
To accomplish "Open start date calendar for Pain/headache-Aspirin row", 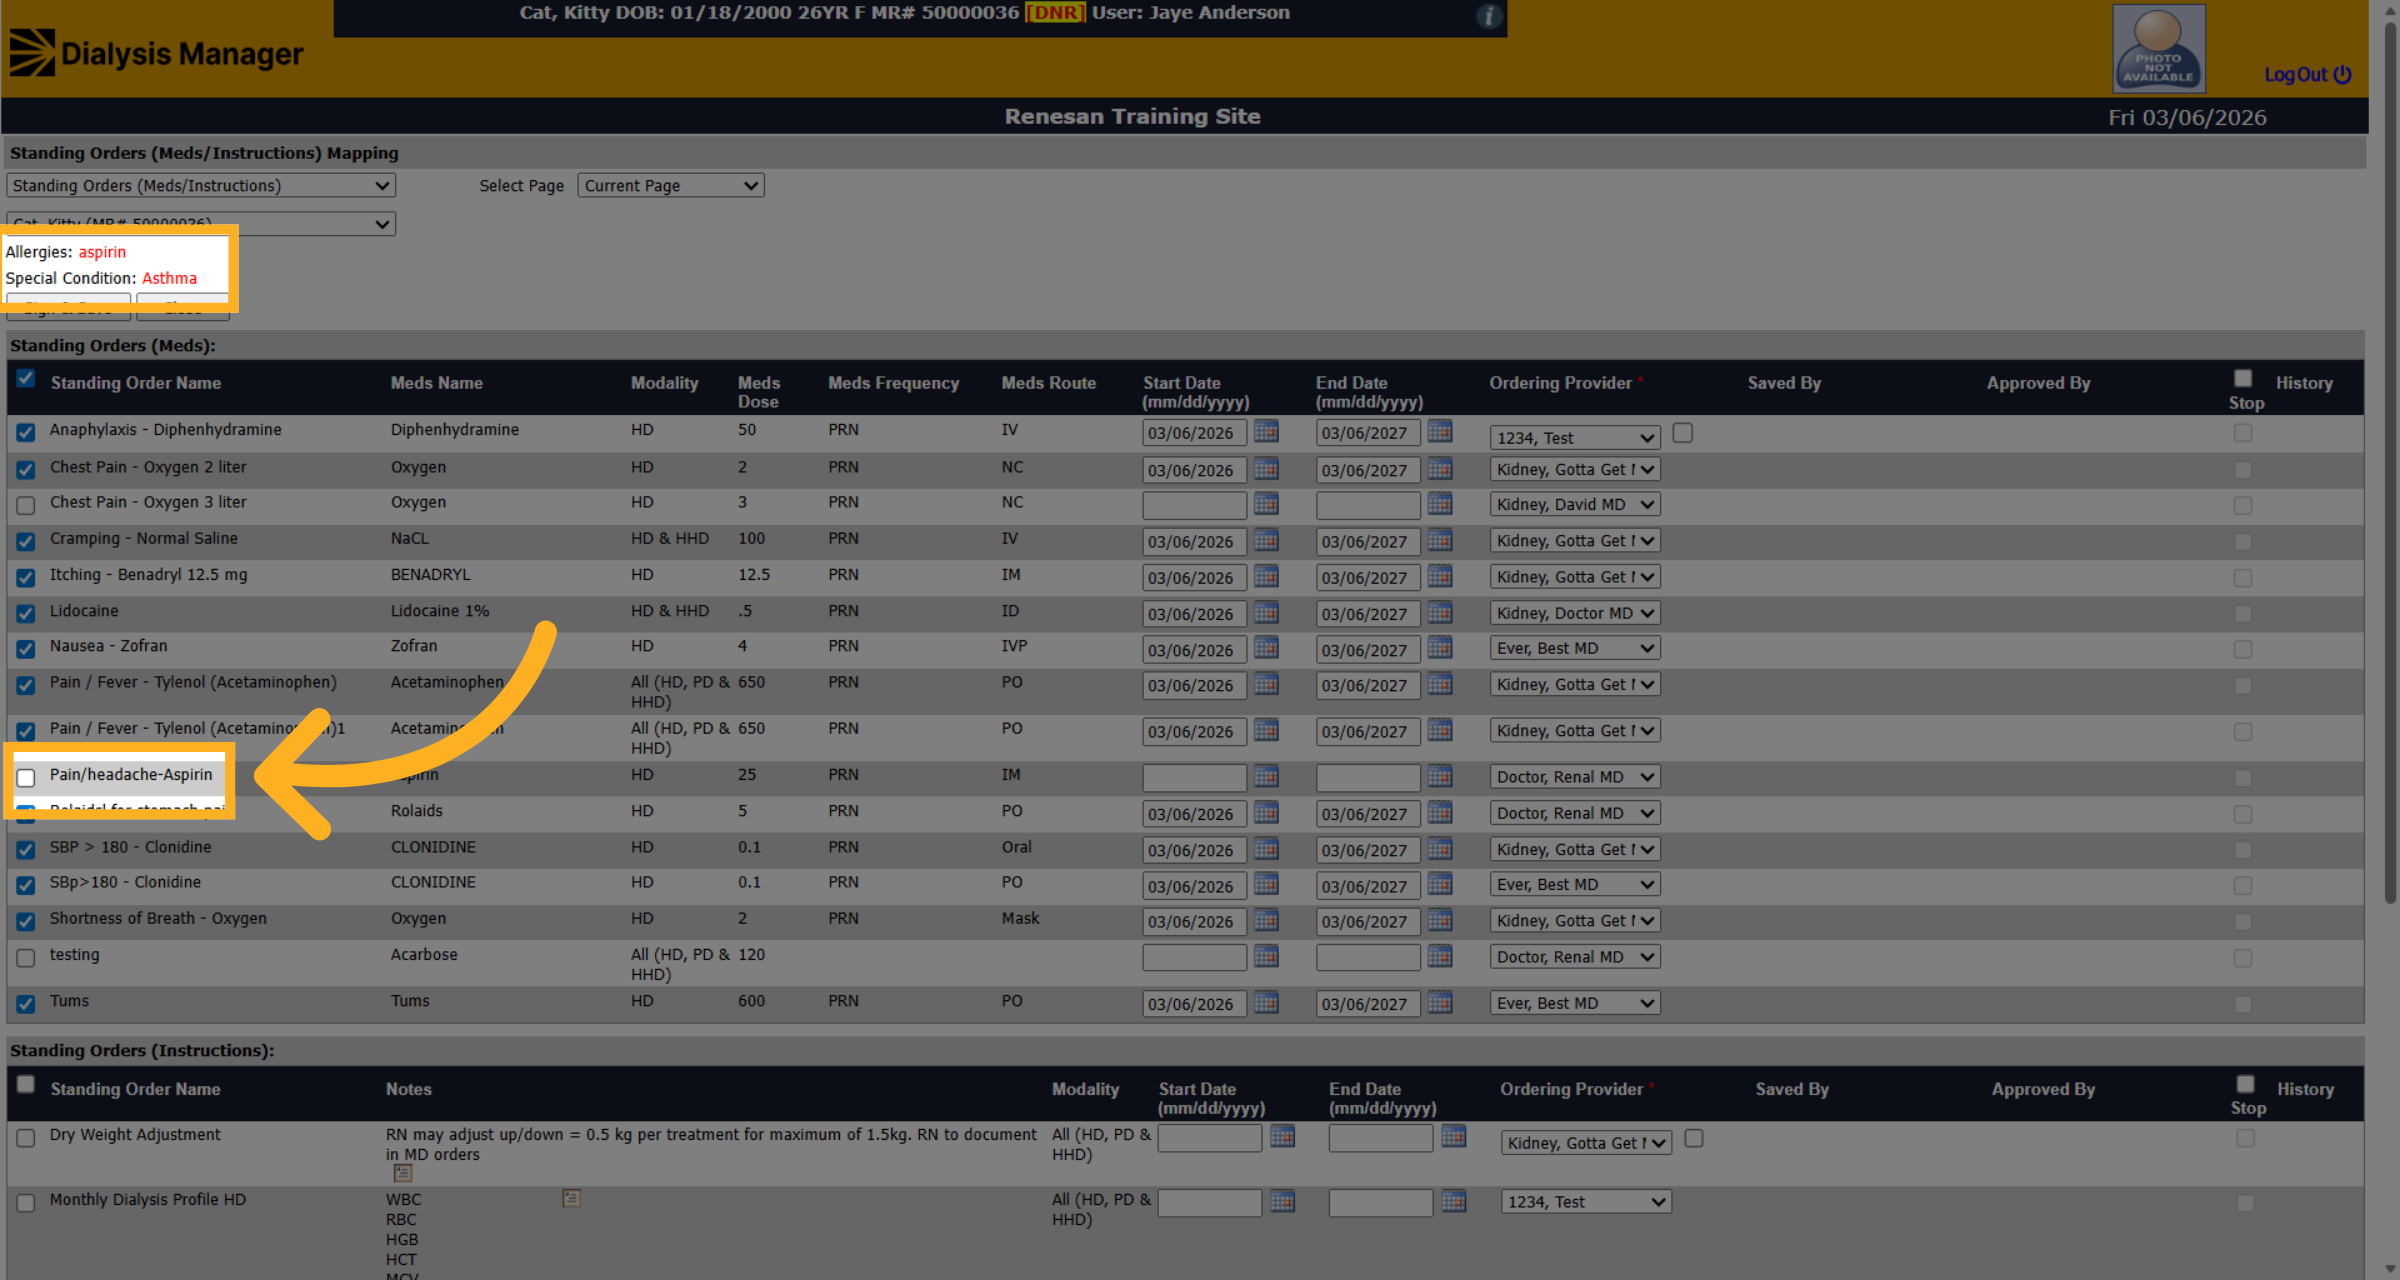I will (x=1266, y=776).
